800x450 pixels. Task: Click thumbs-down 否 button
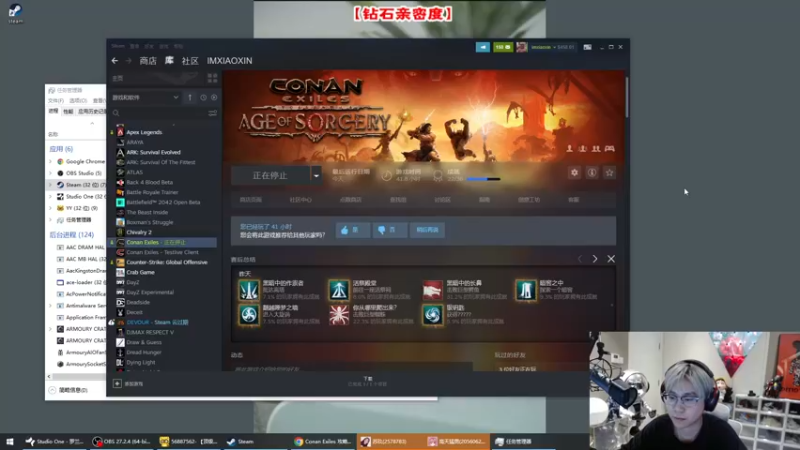(x=389, y=230)
